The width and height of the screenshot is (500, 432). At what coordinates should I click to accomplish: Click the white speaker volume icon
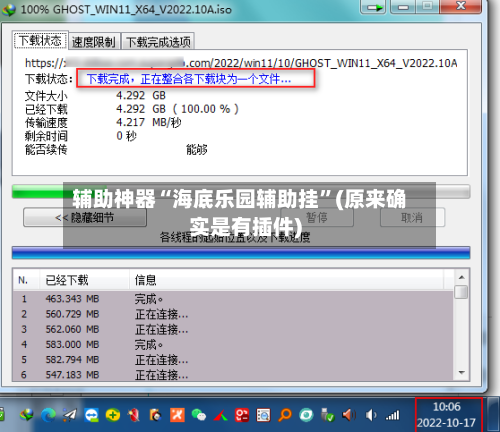pos(371,415)
